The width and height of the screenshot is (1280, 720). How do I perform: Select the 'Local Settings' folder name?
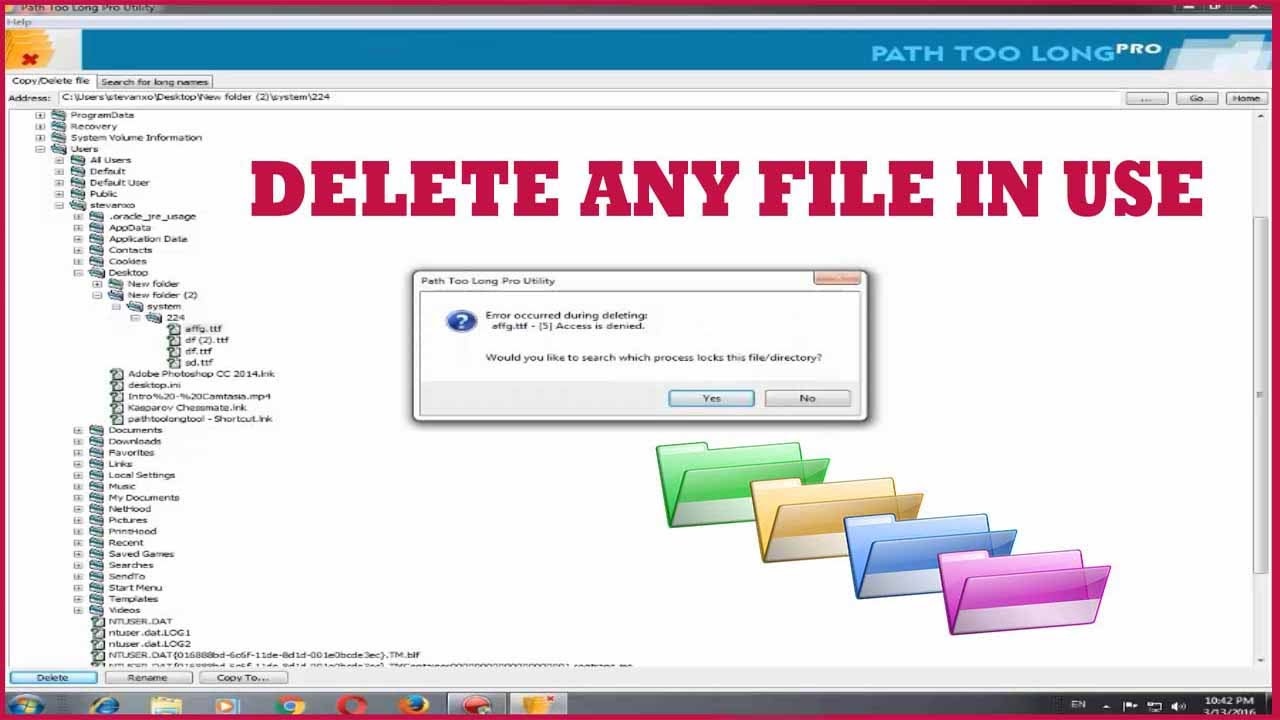[142, 475]
